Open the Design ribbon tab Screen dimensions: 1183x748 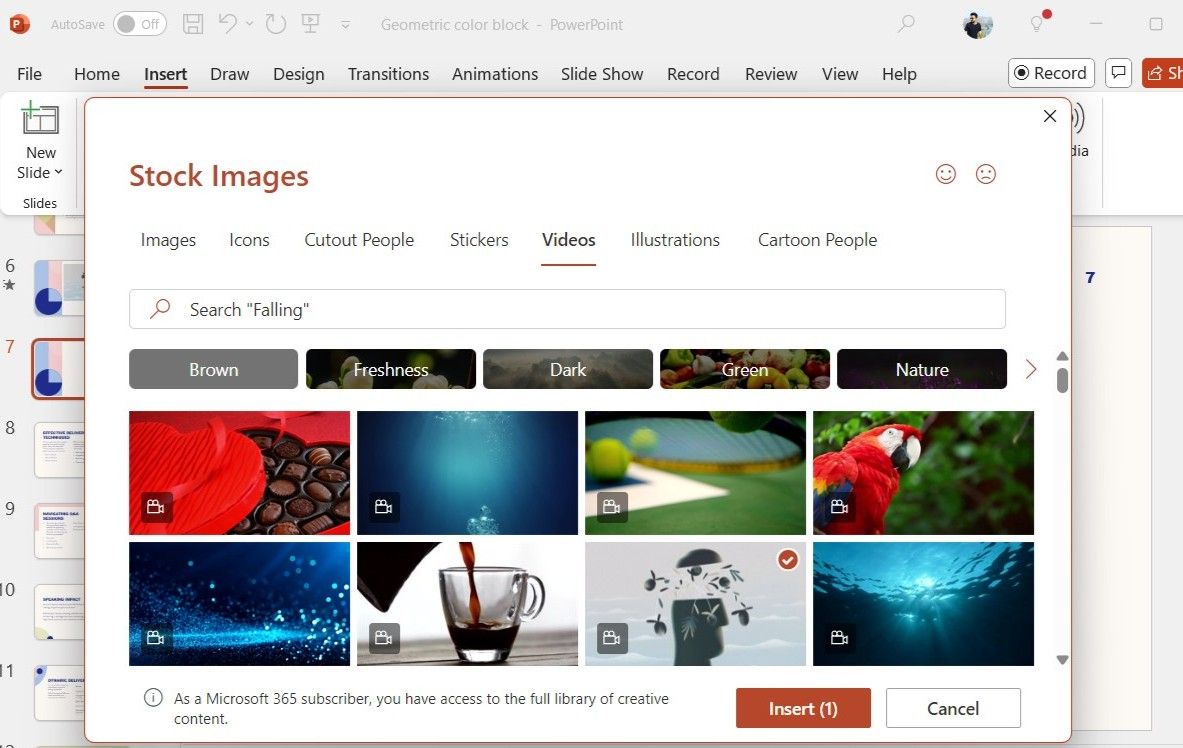tap(298, 73)
